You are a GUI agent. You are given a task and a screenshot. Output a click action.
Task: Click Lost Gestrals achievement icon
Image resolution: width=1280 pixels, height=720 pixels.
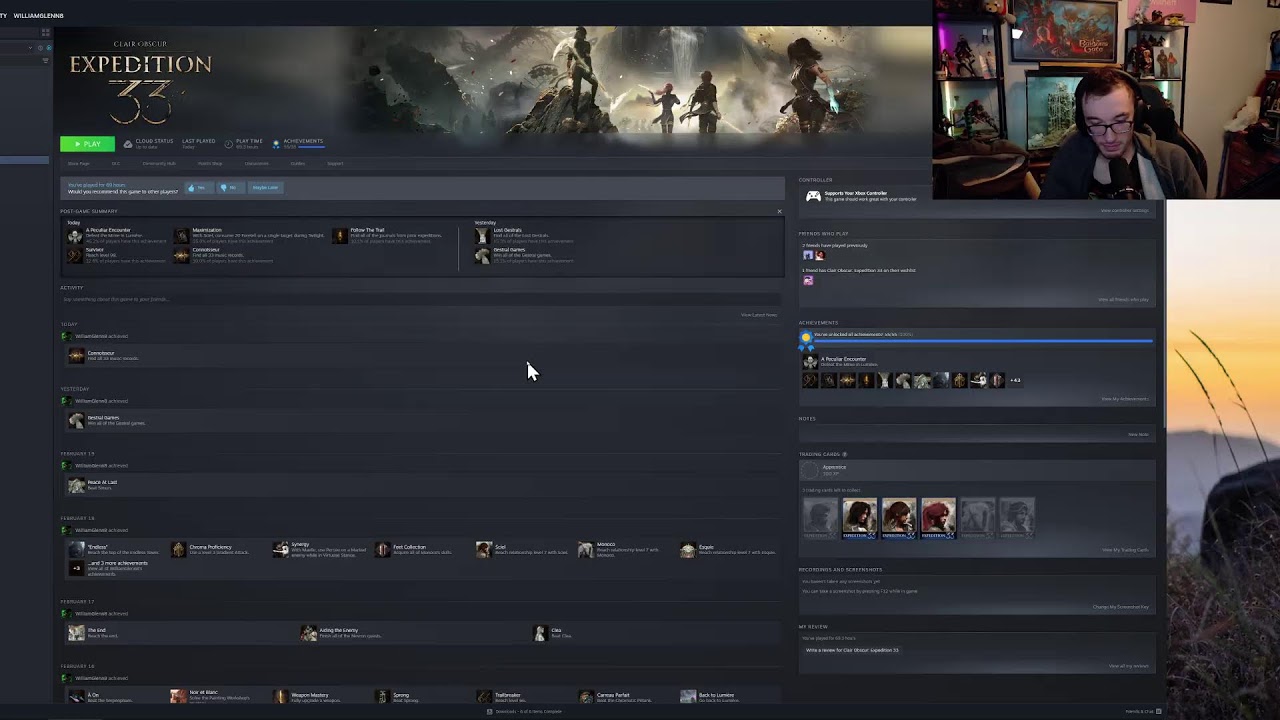point(482,236)
